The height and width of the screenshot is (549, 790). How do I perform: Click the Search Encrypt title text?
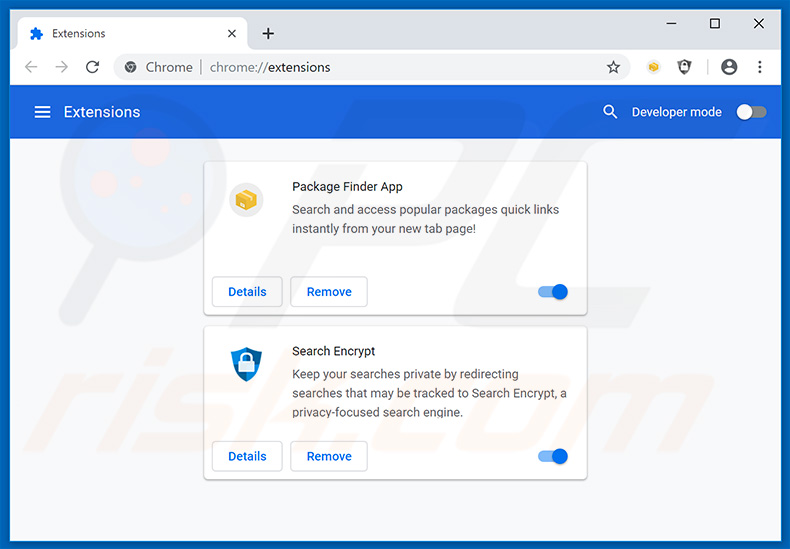click(x=334, y=351)
